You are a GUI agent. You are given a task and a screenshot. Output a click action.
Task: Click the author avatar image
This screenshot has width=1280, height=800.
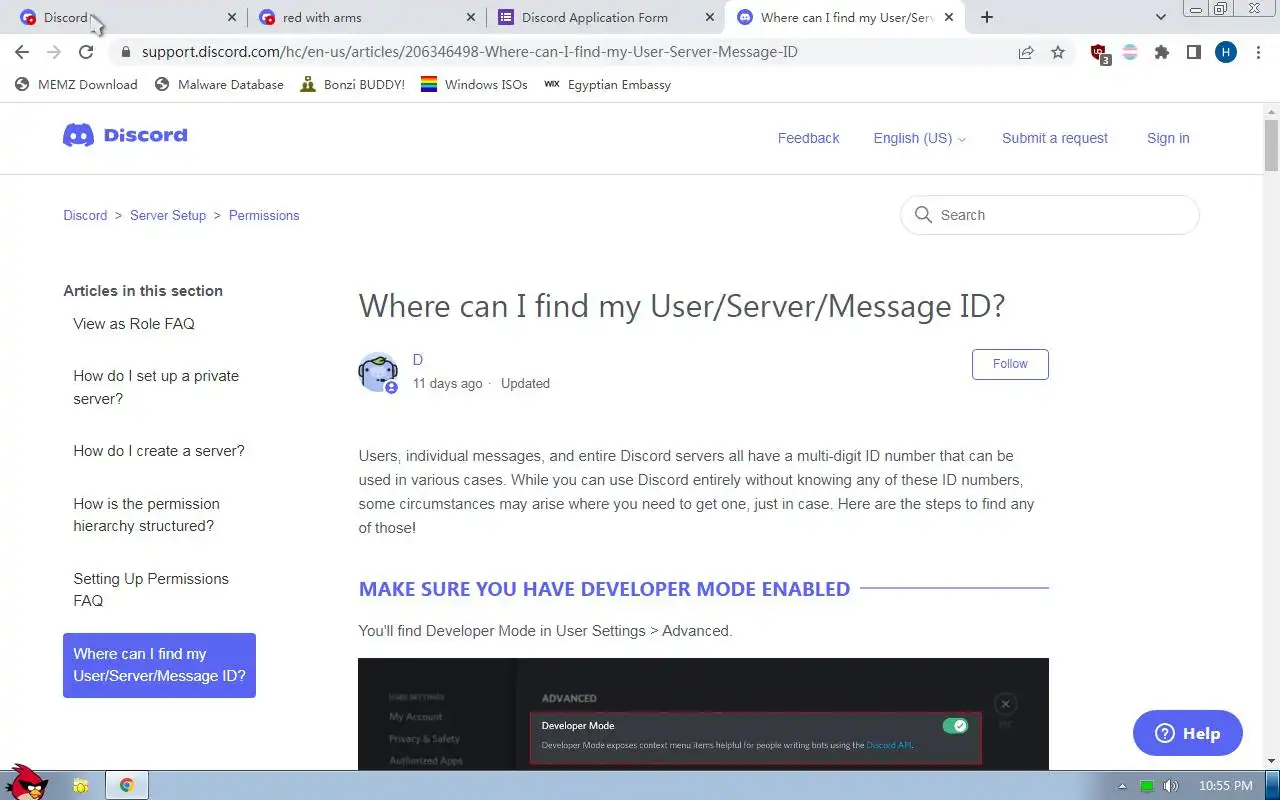point(378,372)
